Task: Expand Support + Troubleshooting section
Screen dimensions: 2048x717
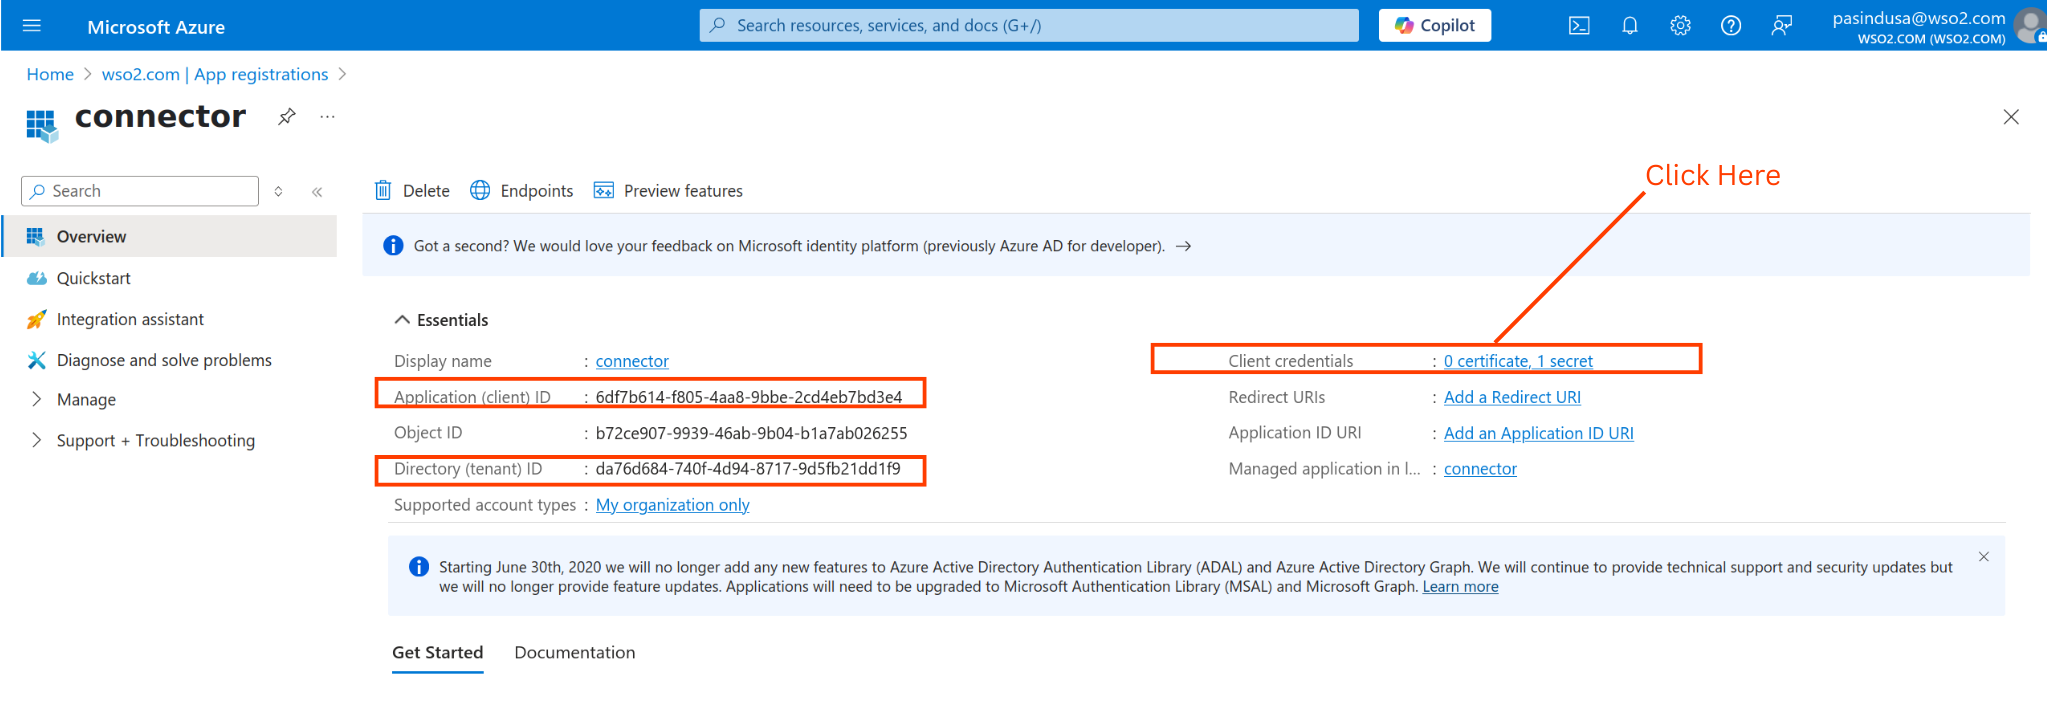Action: tap(37, 440)
